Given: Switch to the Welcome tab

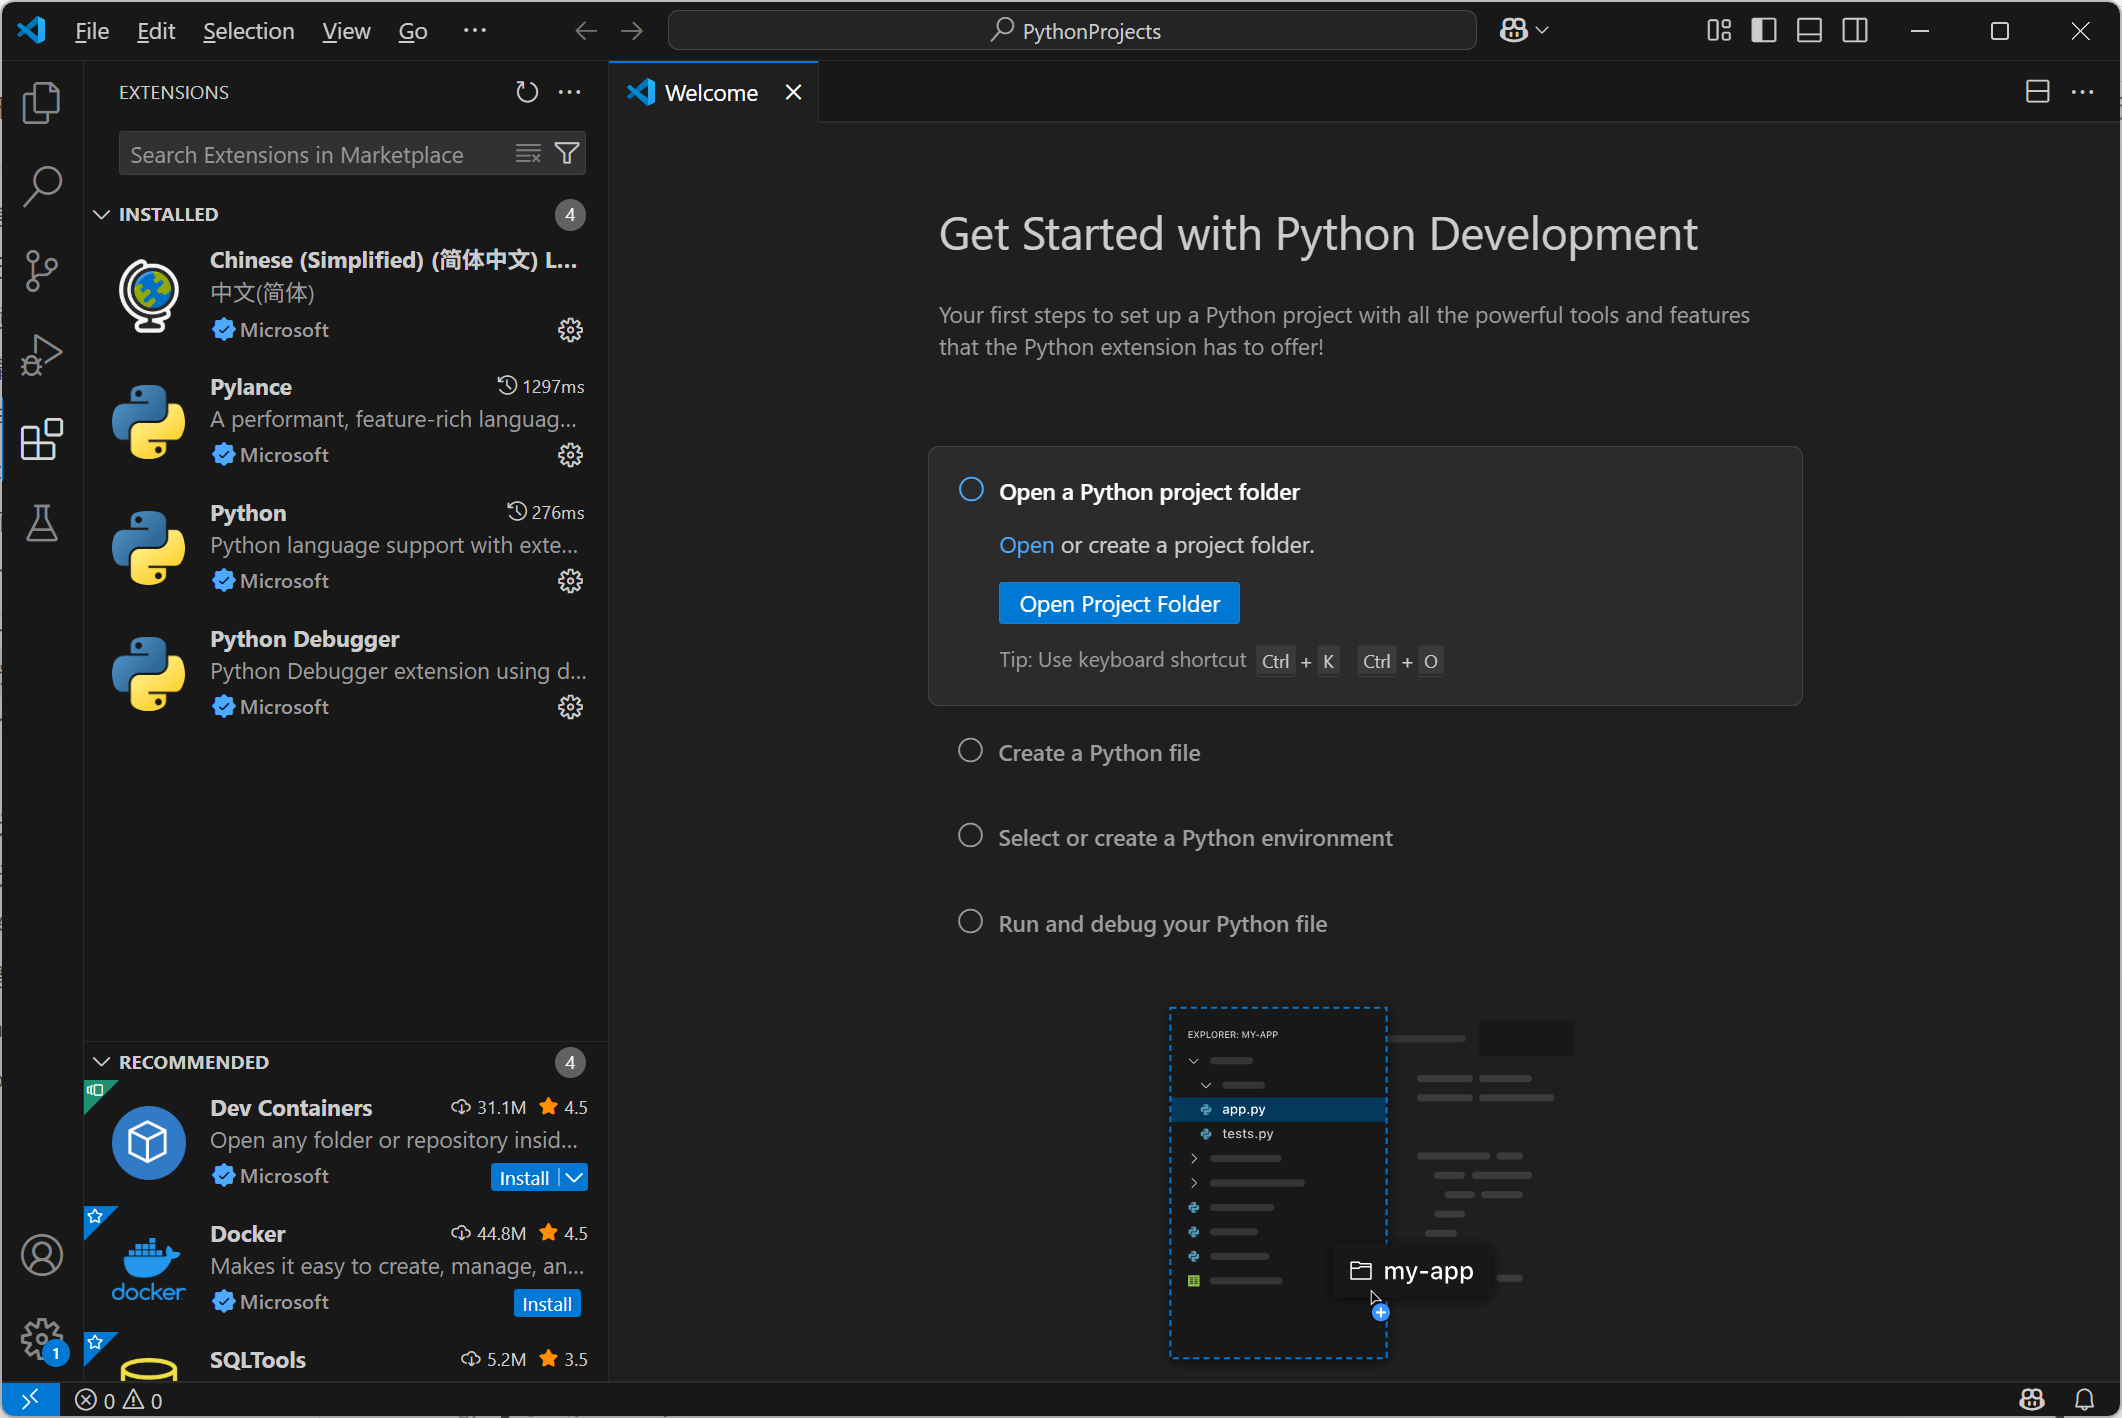Looking at the screenshot, I should coord(710,92).
